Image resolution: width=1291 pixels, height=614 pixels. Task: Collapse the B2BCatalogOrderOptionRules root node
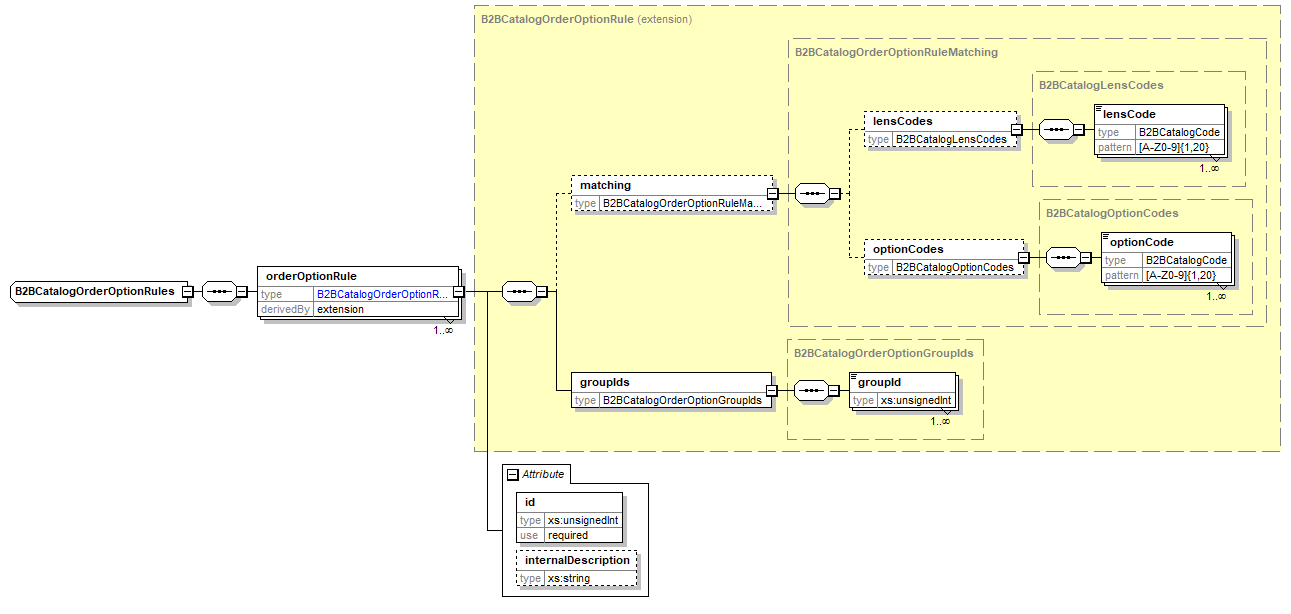187,292
